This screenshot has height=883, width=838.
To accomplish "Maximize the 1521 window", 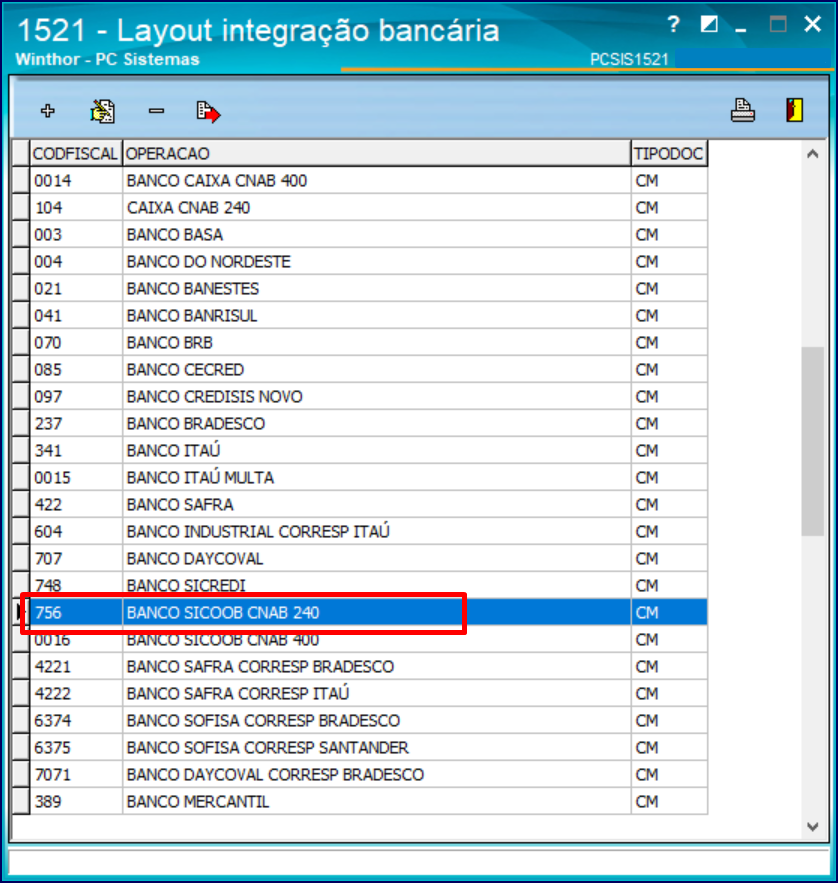I will 778,24.
